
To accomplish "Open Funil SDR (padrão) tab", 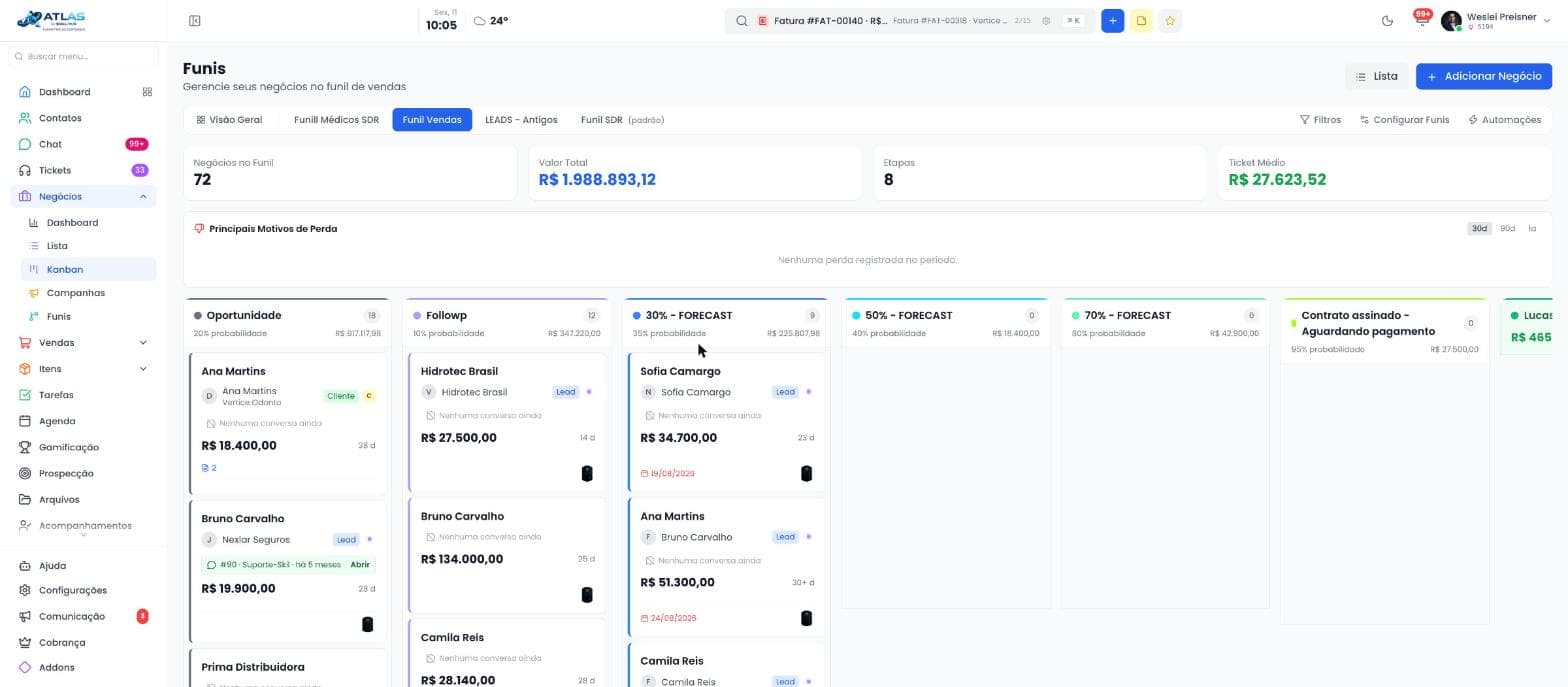I will (x=622, y=120).
